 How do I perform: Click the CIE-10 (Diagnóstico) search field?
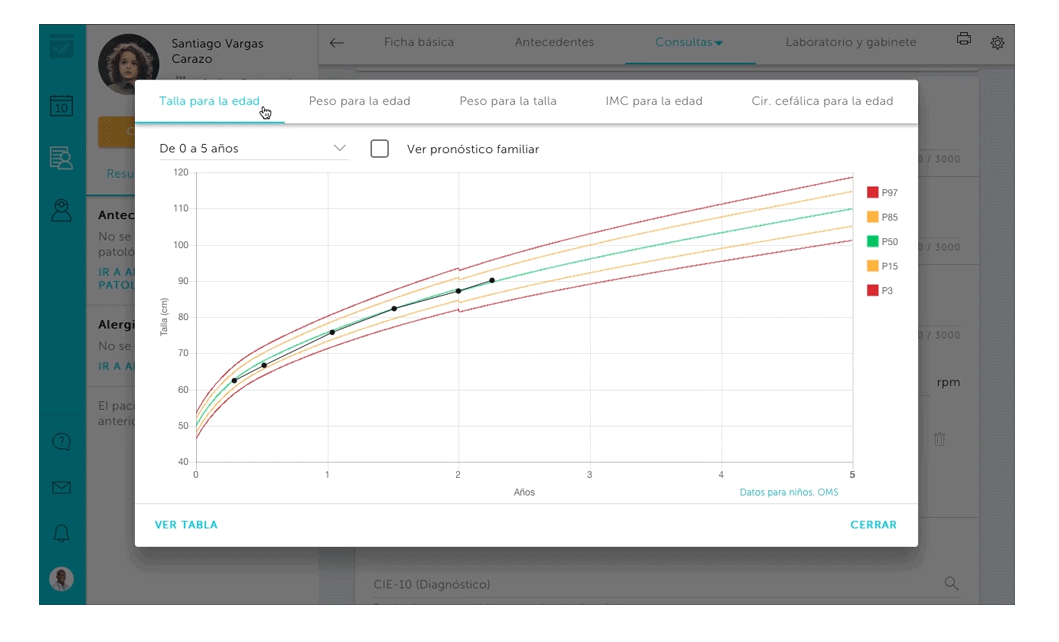pyautogui.click(x=665, y=584)
